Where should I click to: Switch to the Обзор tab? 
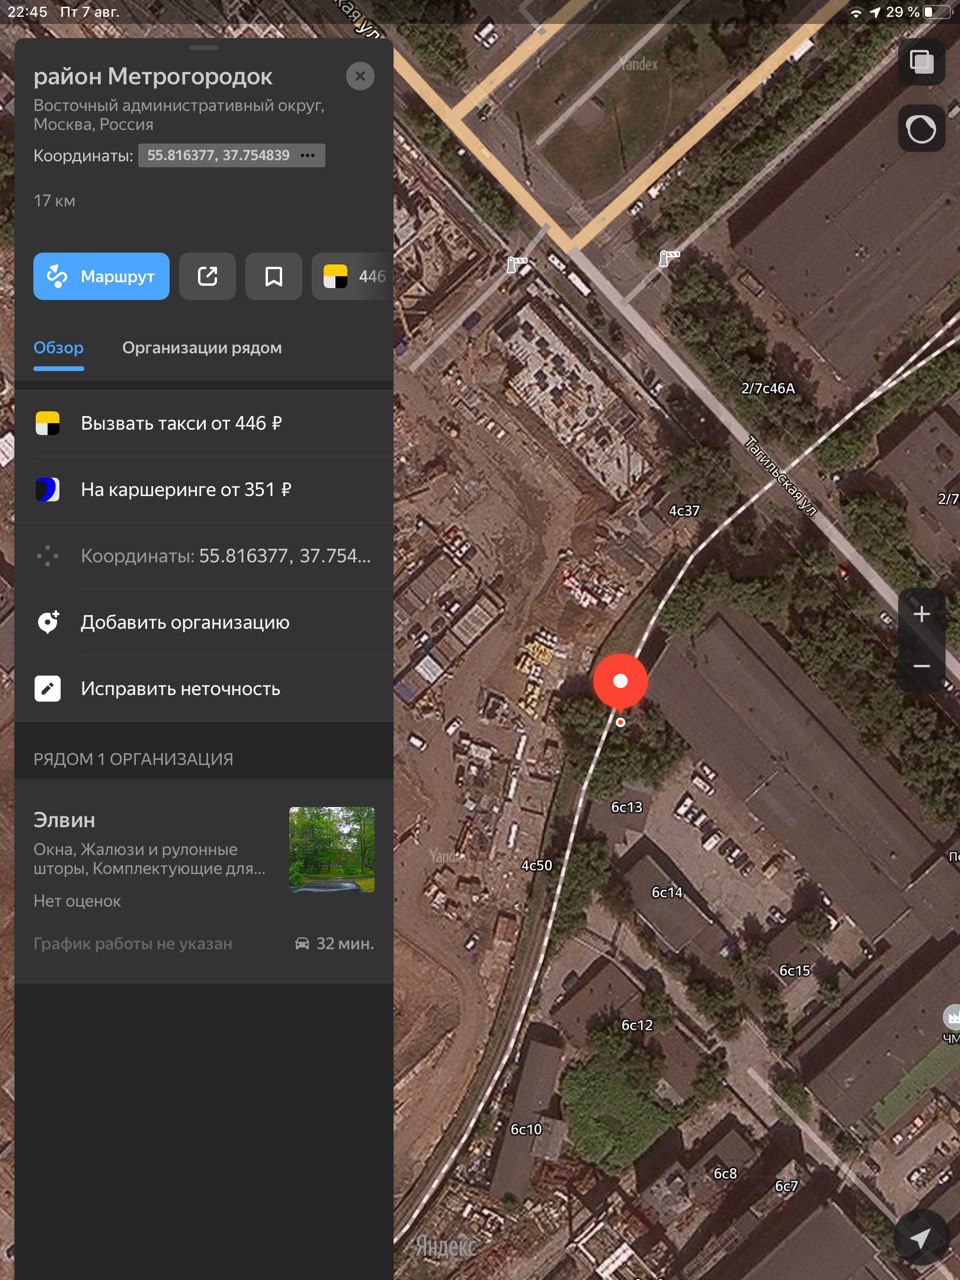tap(58, 348)
